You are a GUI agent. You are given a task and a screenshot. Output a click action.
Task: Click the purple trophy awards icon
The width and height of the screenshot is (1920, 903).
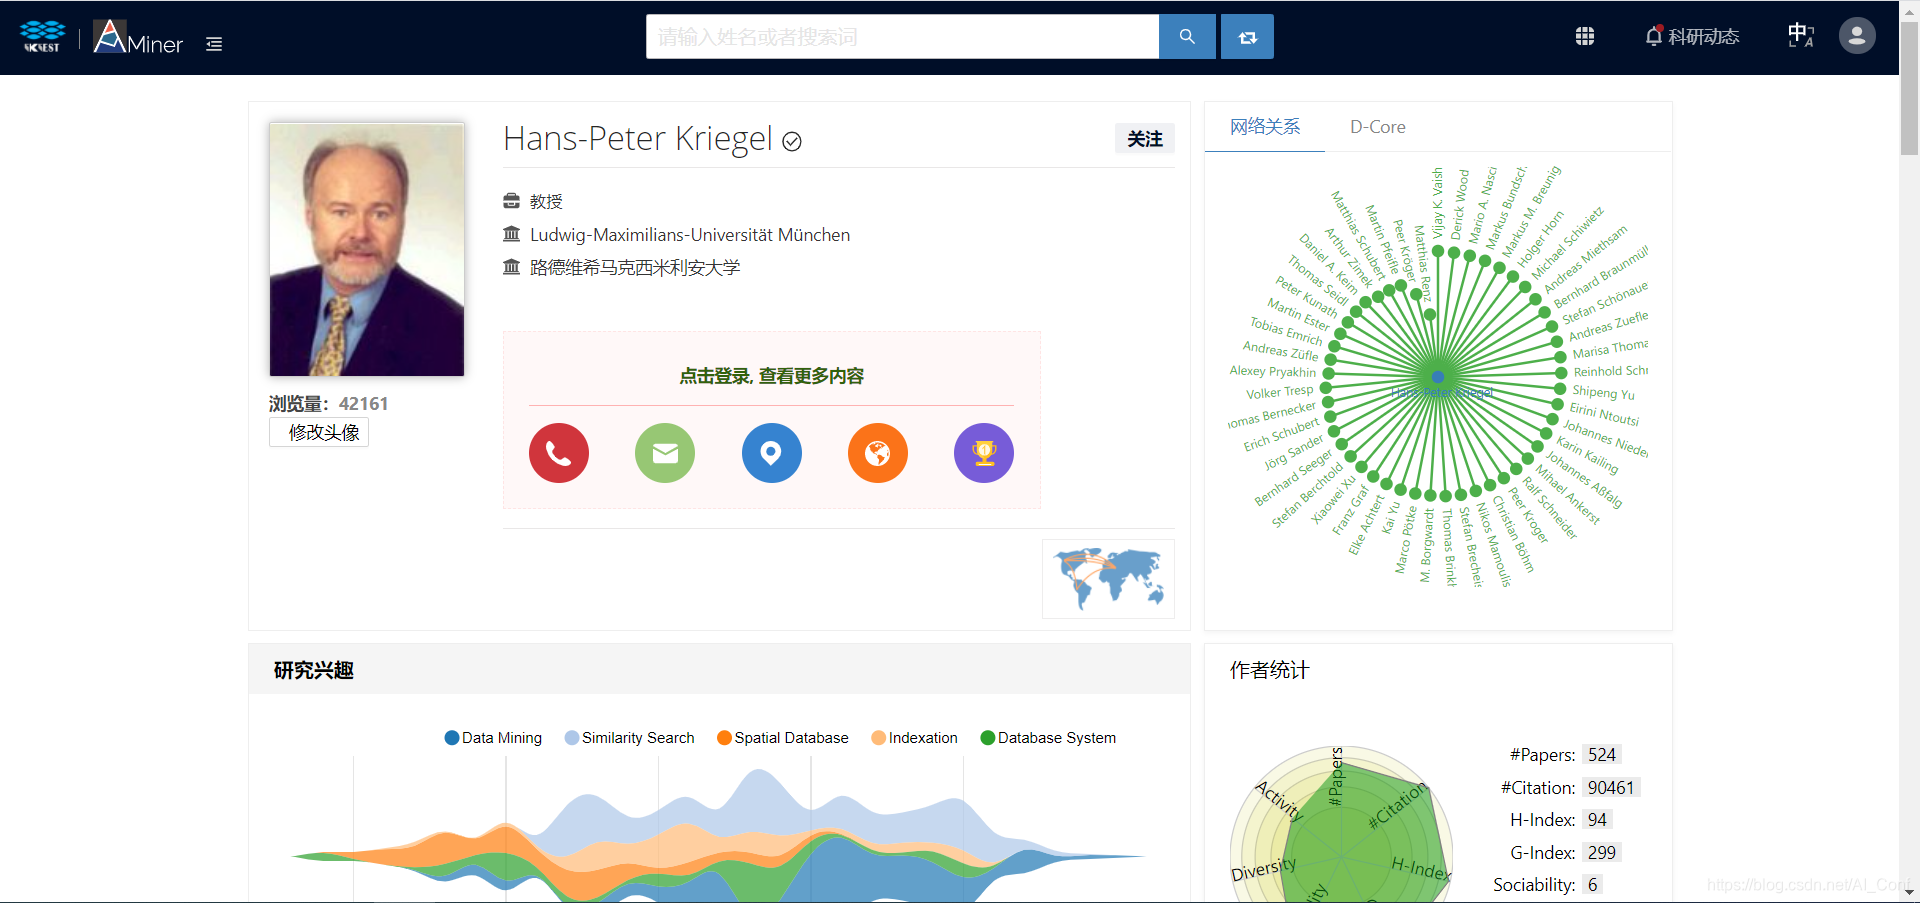pos(984,453)
